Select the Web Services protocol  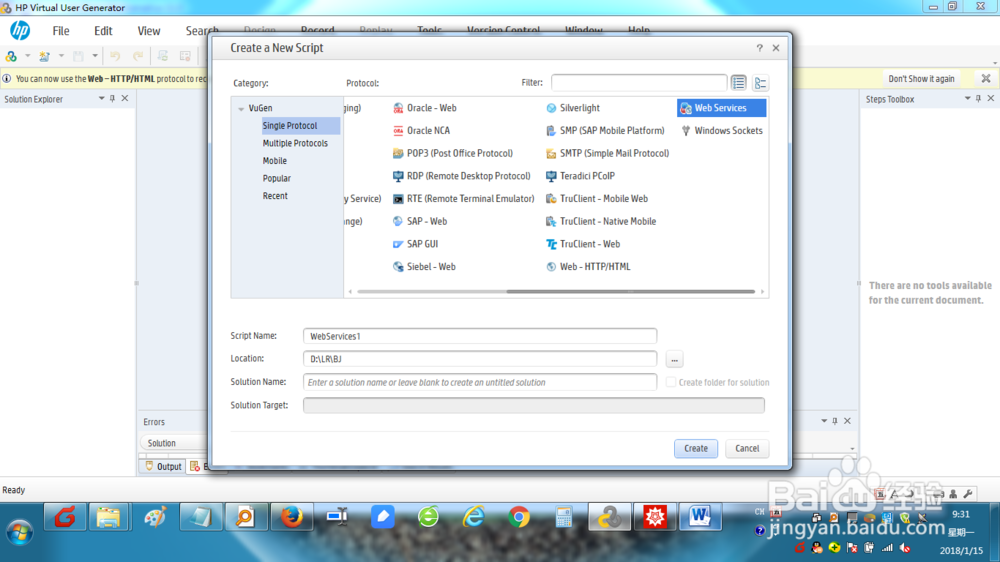pos(721,108)
